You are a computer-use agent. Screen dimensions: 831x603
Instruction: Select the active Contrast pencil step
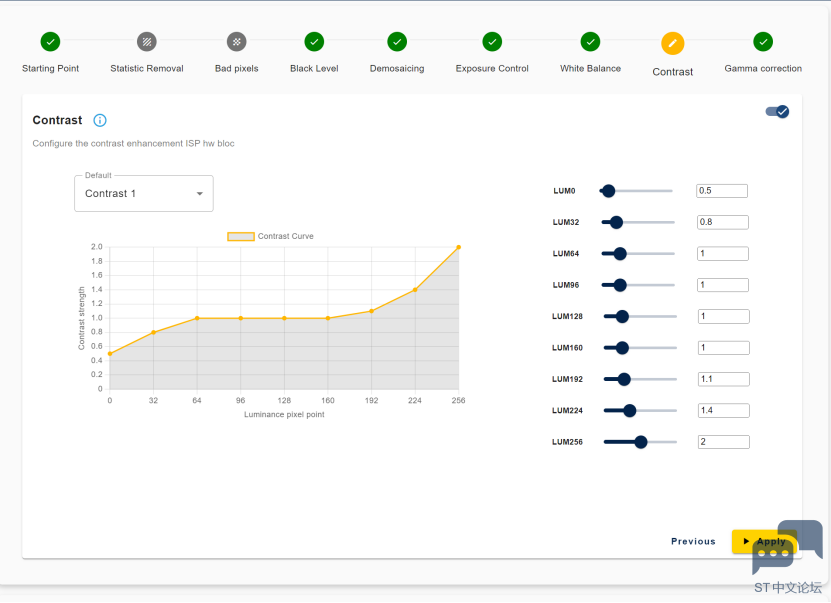673,43
